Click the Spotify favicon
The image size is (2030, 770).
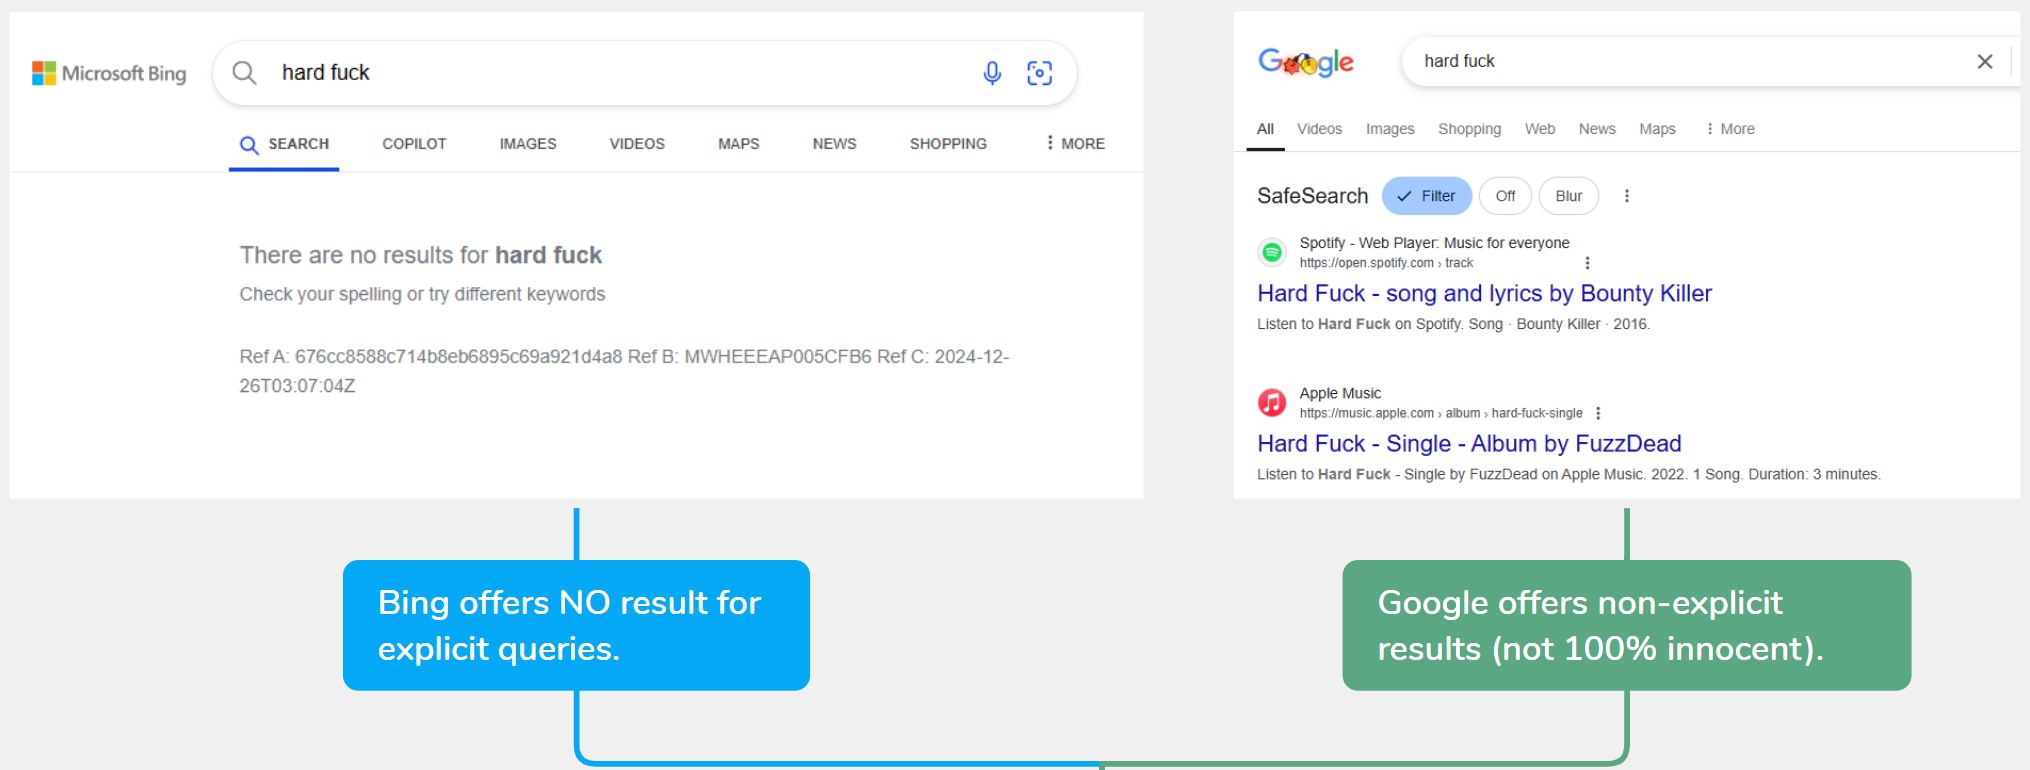click(1272, 252)
